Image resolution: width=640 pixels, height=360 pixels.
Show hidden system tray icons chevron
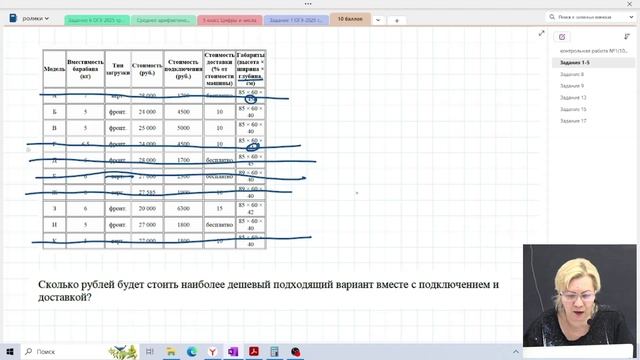516,351
